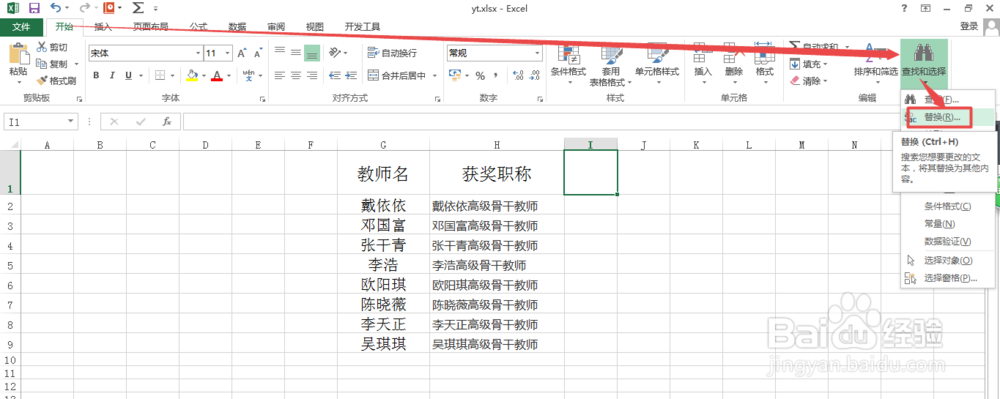
Task: Open 文件 File tab
Action: click(22, 27)
